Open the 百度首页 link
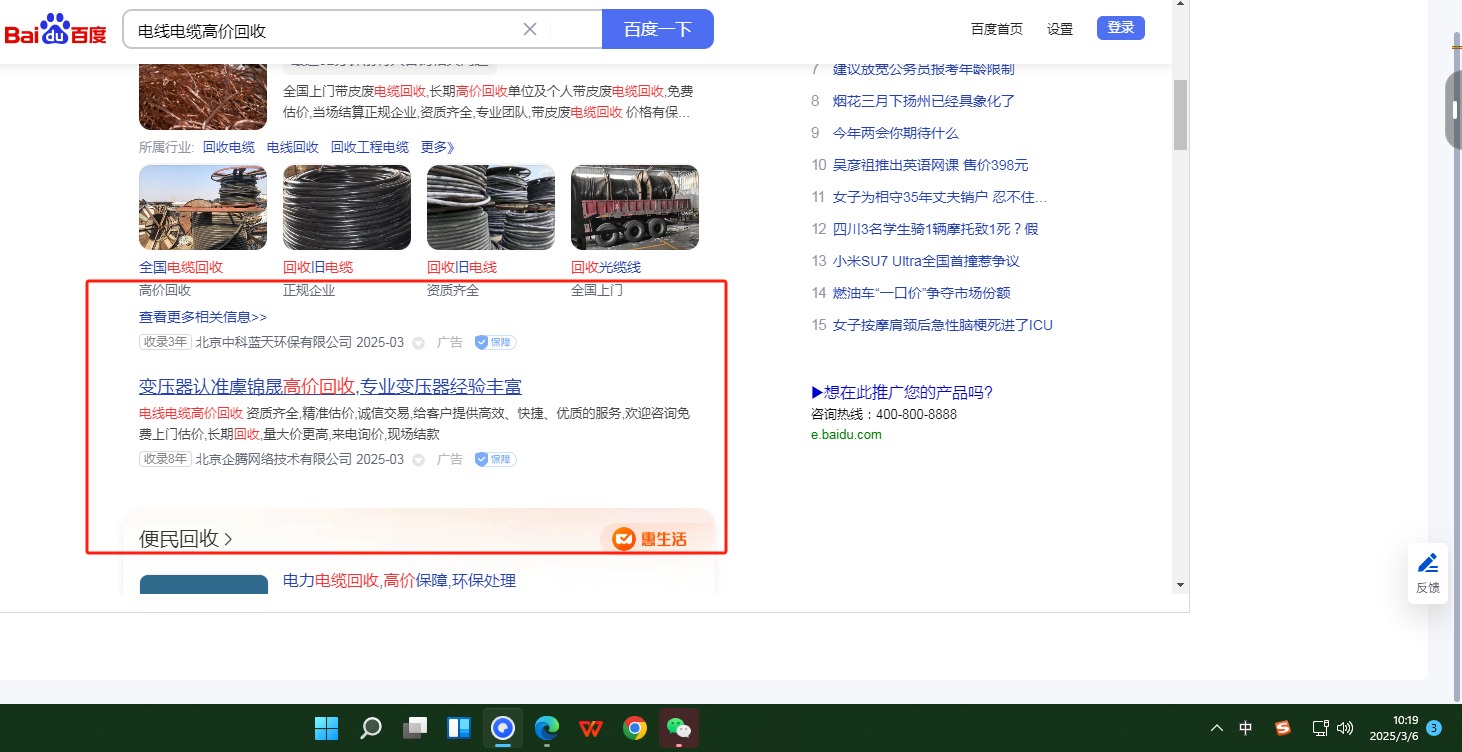This screenshot has width=1462, height=752. tap(997, 29)
